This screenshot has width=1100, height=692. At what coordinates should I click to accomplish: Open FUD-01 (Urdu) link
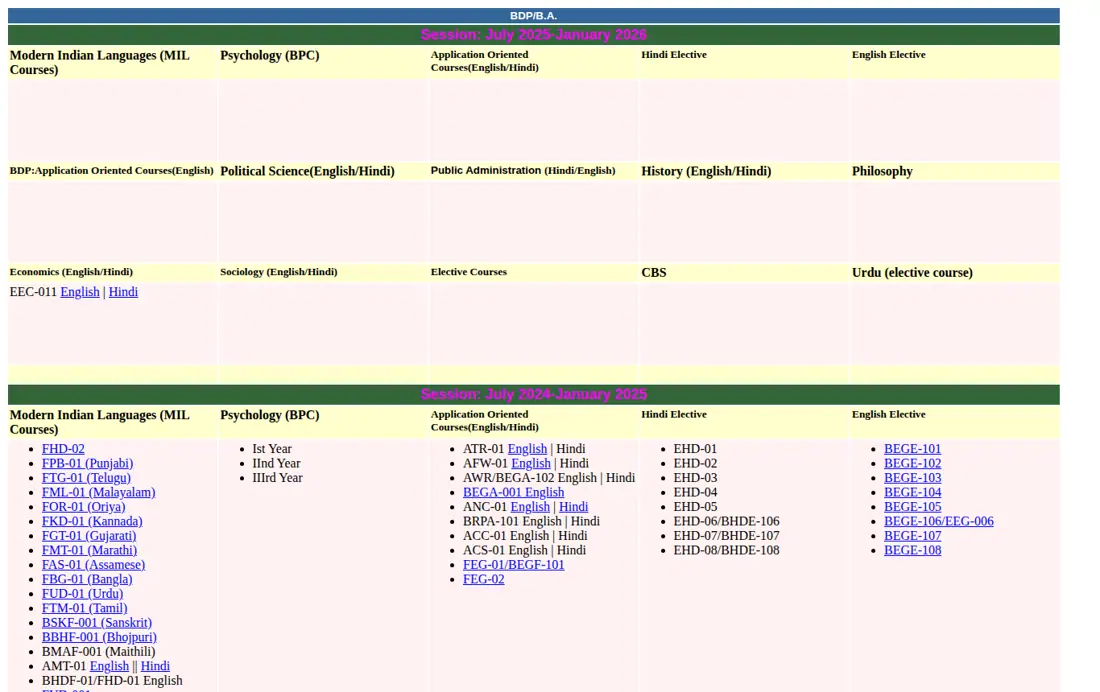point(83,594)
